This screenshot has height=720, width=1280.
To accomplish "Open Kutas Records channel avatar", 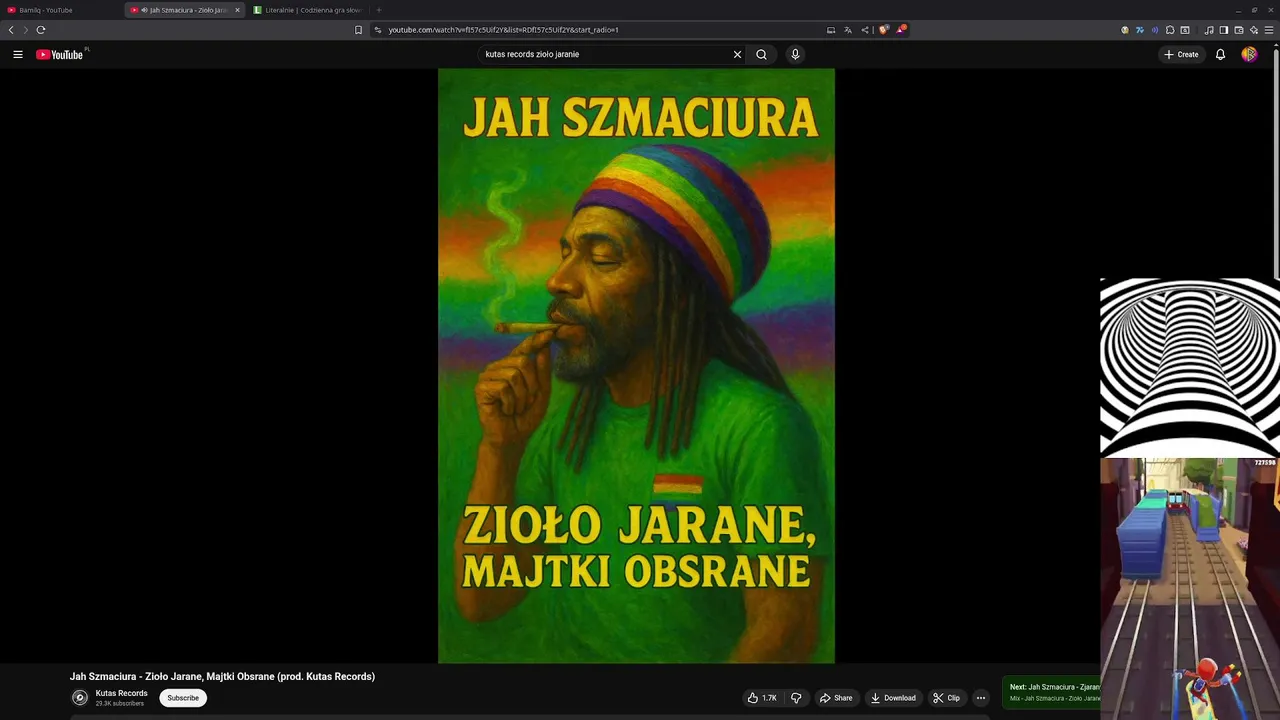I will (x=80, y=698).
